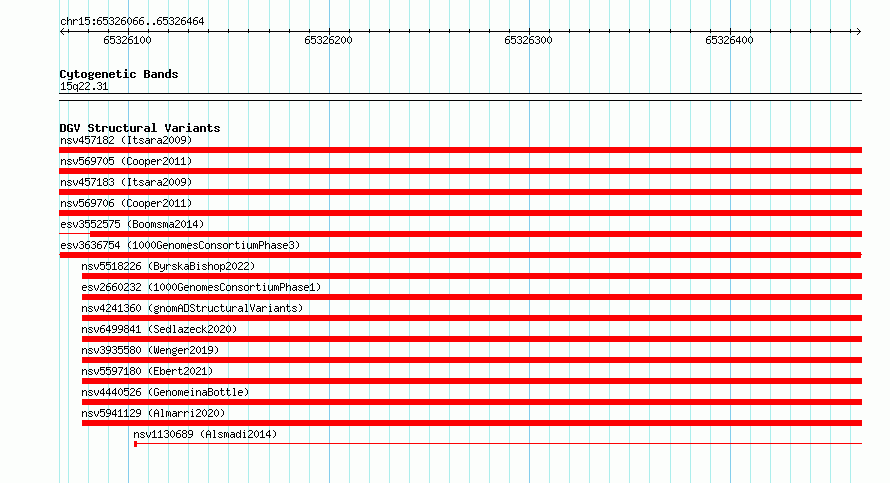
Task: Click the red bar for nsv5518226
Action: (x=472, y=276)
